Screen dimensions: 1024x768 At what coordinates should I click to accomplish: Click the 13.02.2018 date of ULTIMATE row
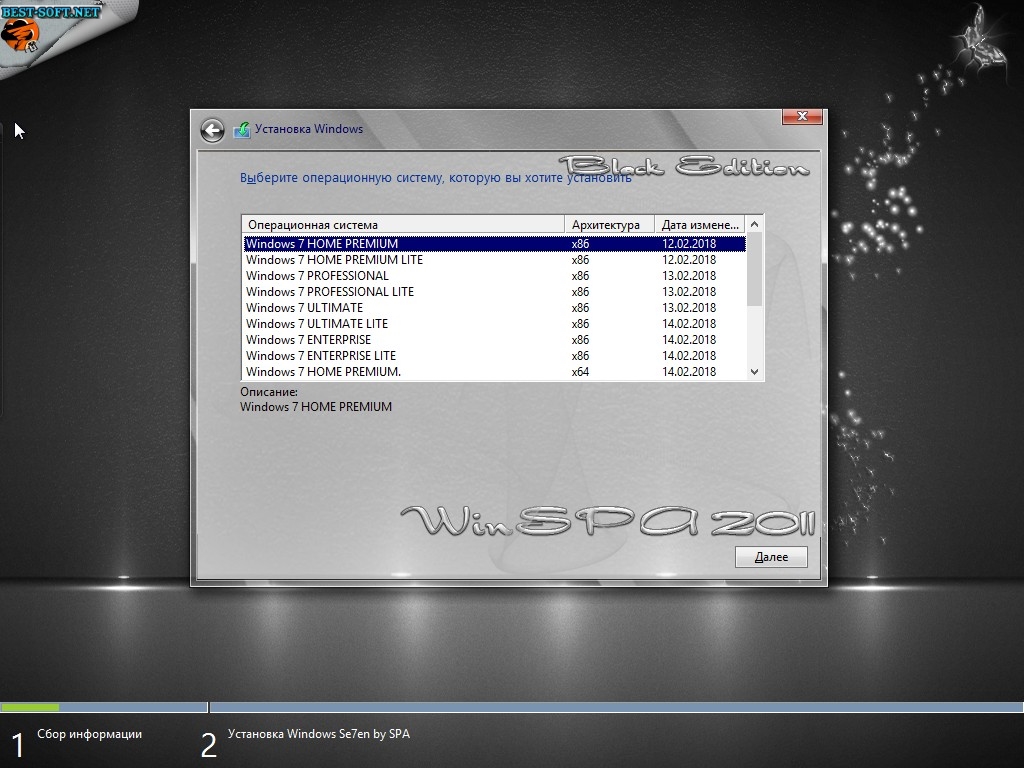[x=689, y=308]
